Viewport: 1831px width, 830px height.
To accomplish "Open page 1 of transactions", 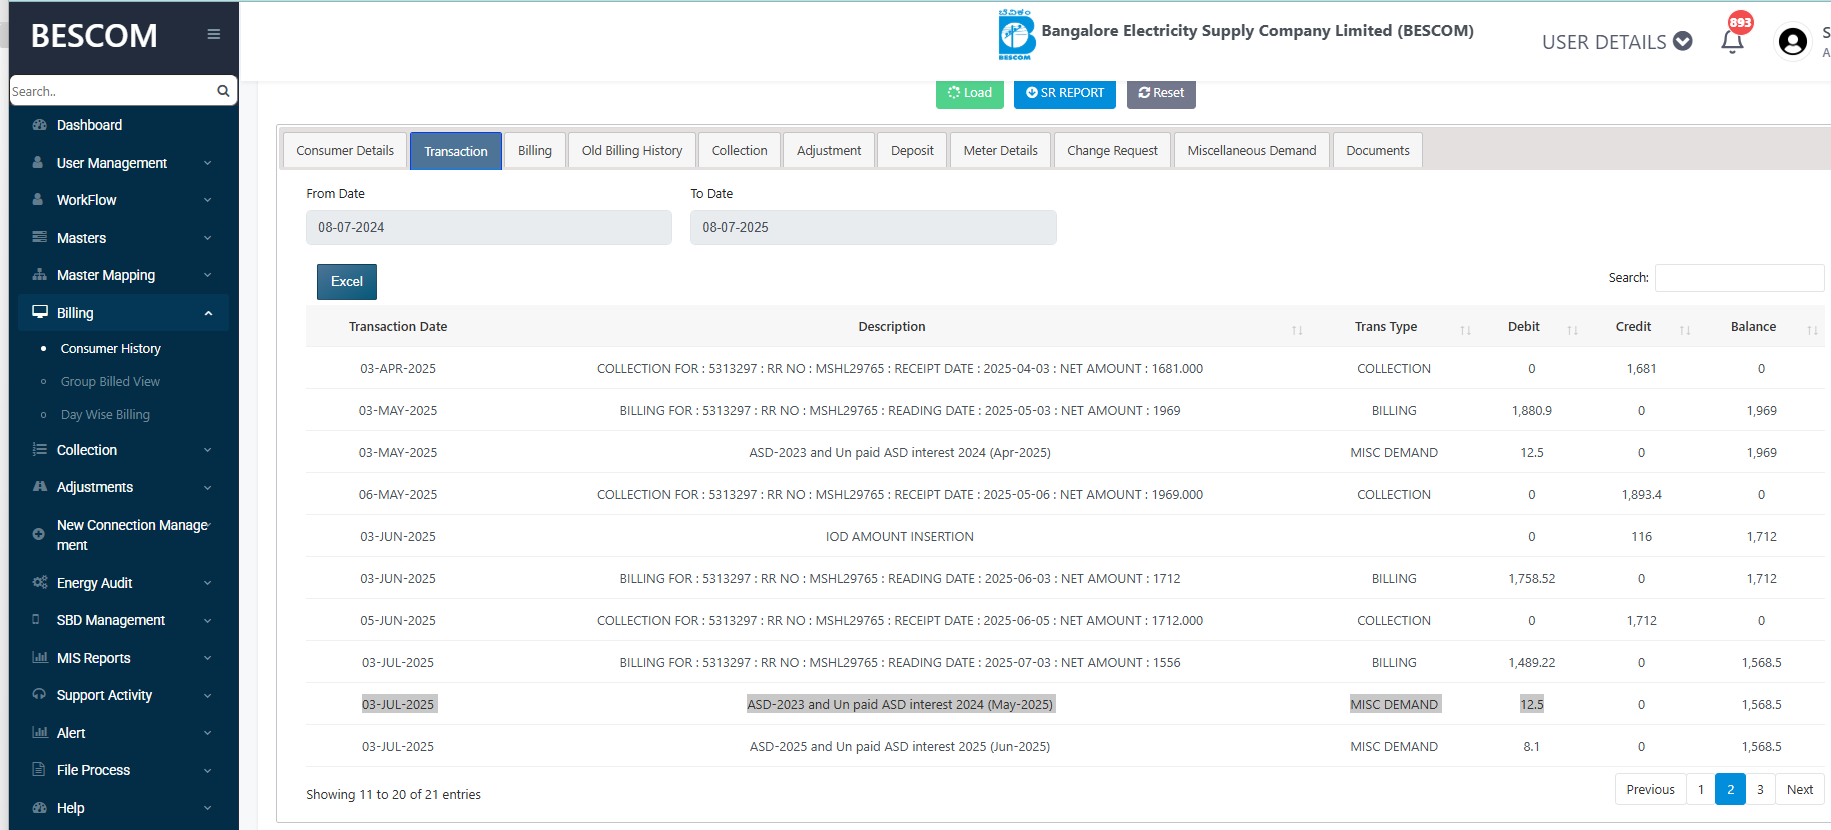I will (1700, 789).
